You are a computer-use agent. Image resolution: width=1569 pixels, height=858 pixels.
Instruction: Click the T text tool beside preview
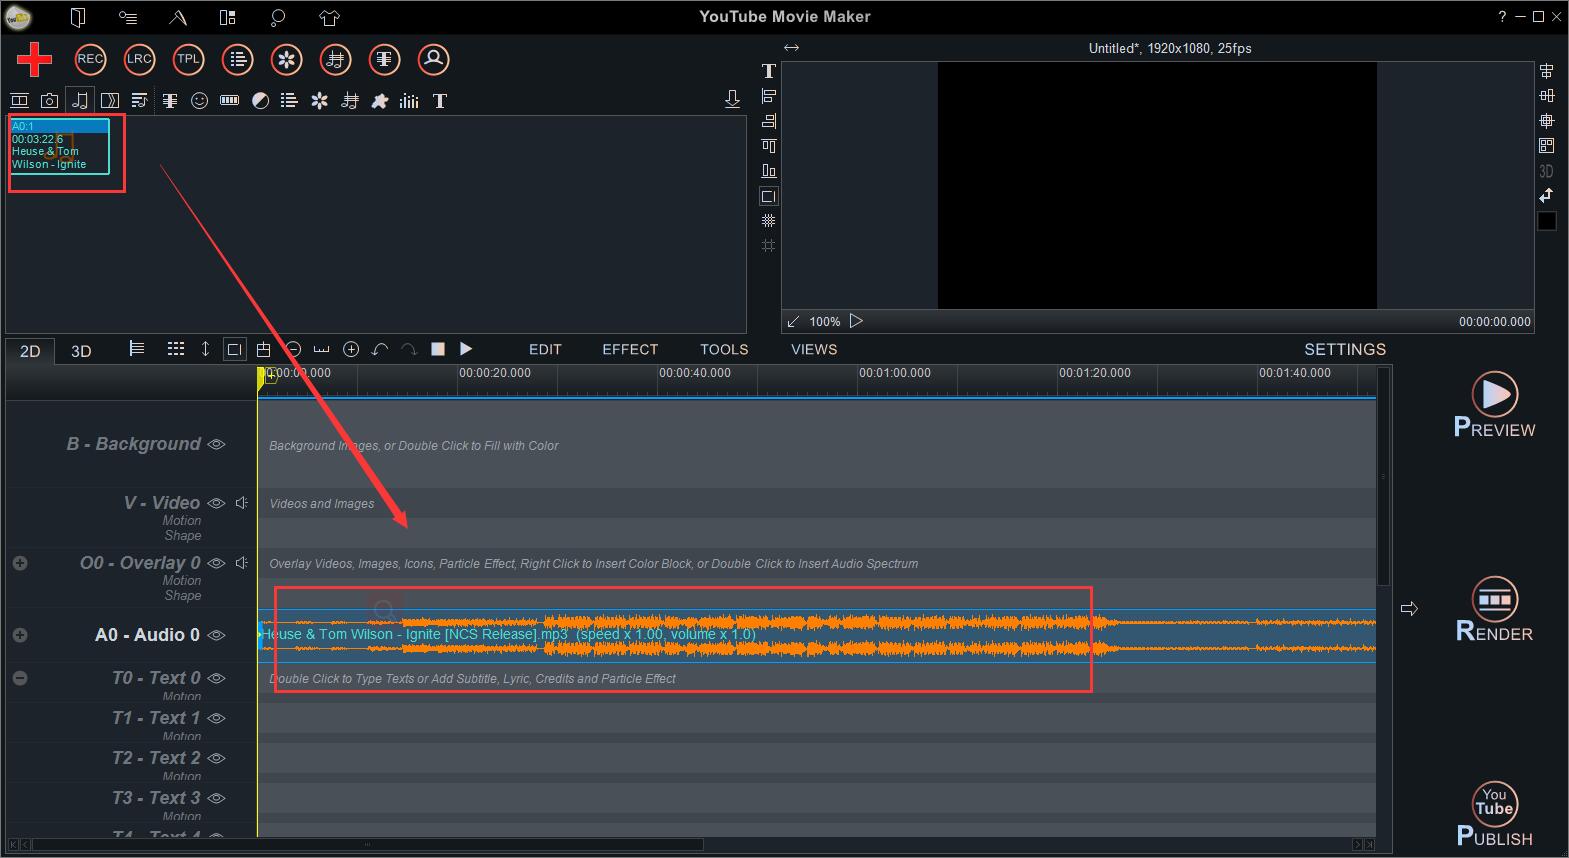click(x=768, y=71)
